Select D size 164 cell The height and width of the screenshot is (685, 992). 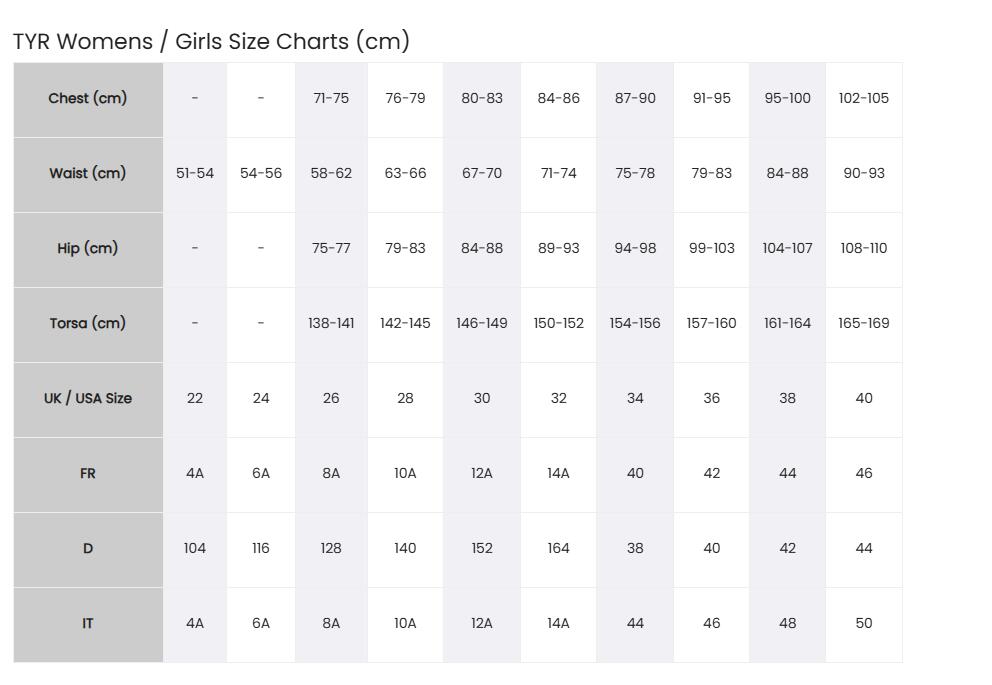[559, 550]
